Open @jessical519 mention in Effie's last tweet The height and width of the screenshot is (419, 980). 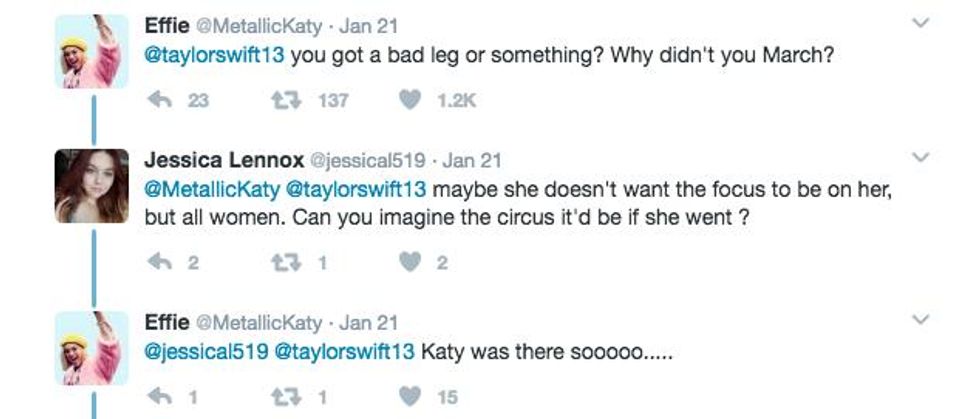pyautogui.click(x=206, y=352)
